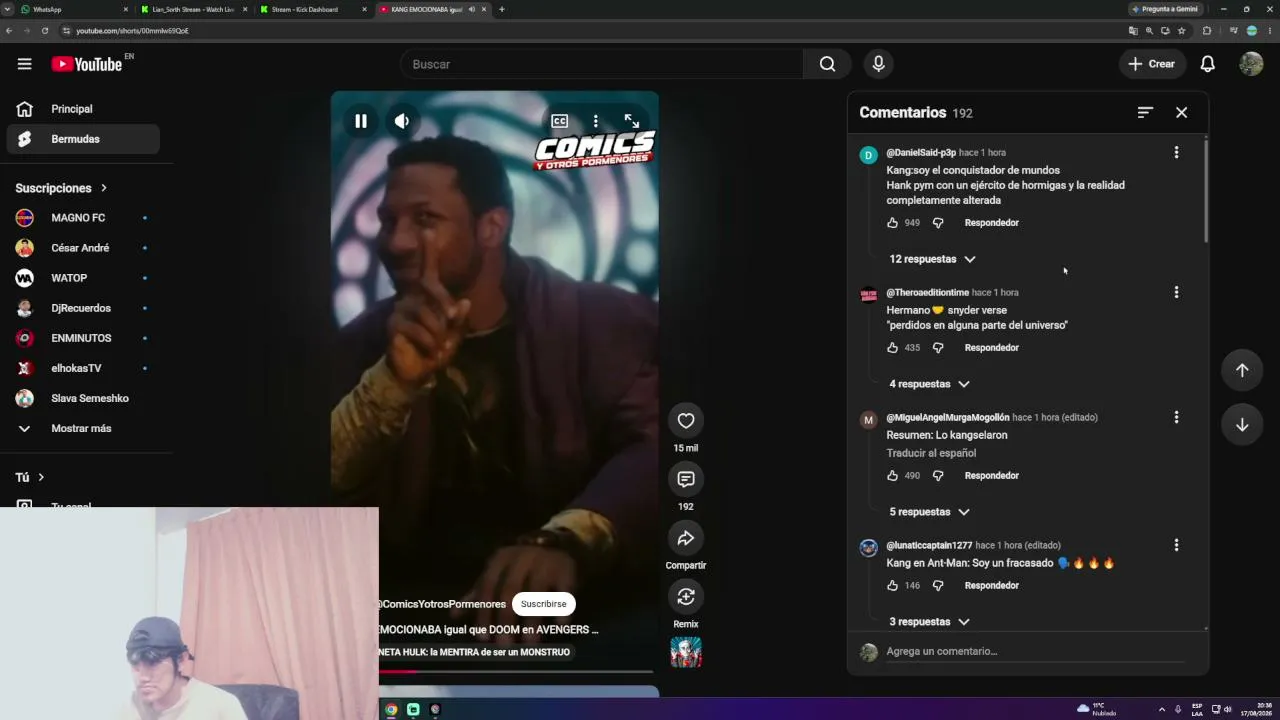
Task: Expand the 5 respuestas thread
Action: (x=929, y=512)
